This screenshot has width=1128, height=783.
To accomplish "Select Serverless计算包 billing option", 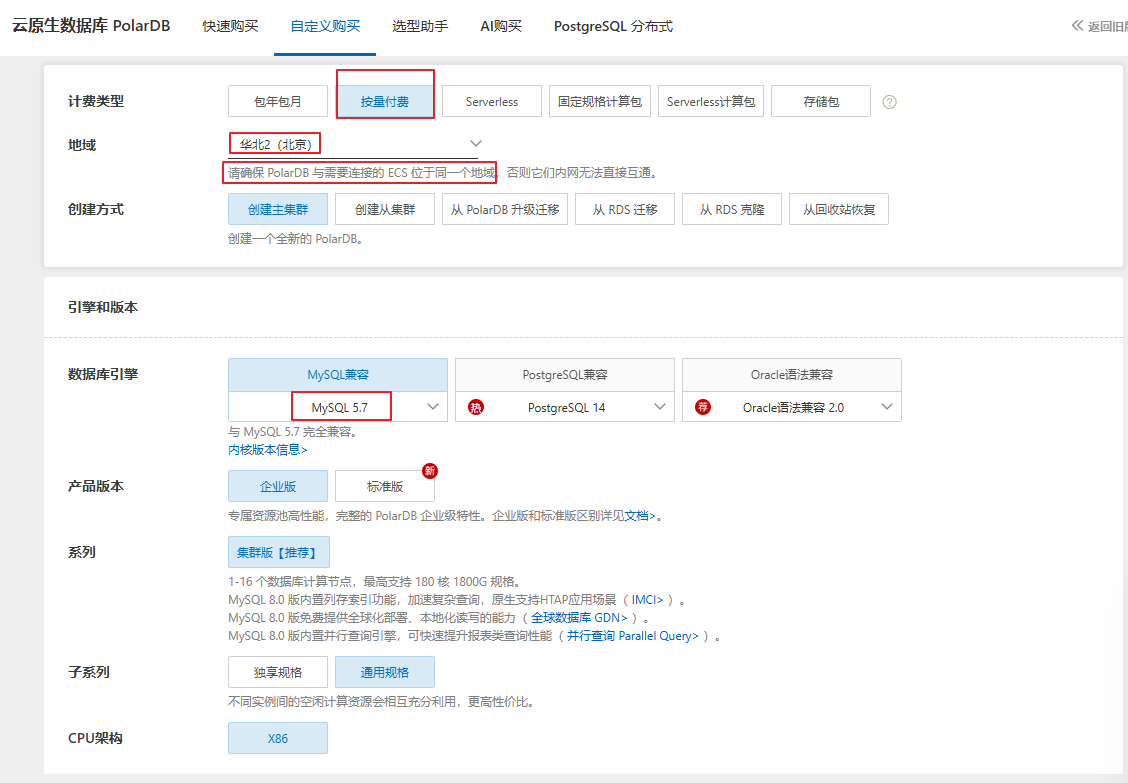I will (x=711, y=101).
